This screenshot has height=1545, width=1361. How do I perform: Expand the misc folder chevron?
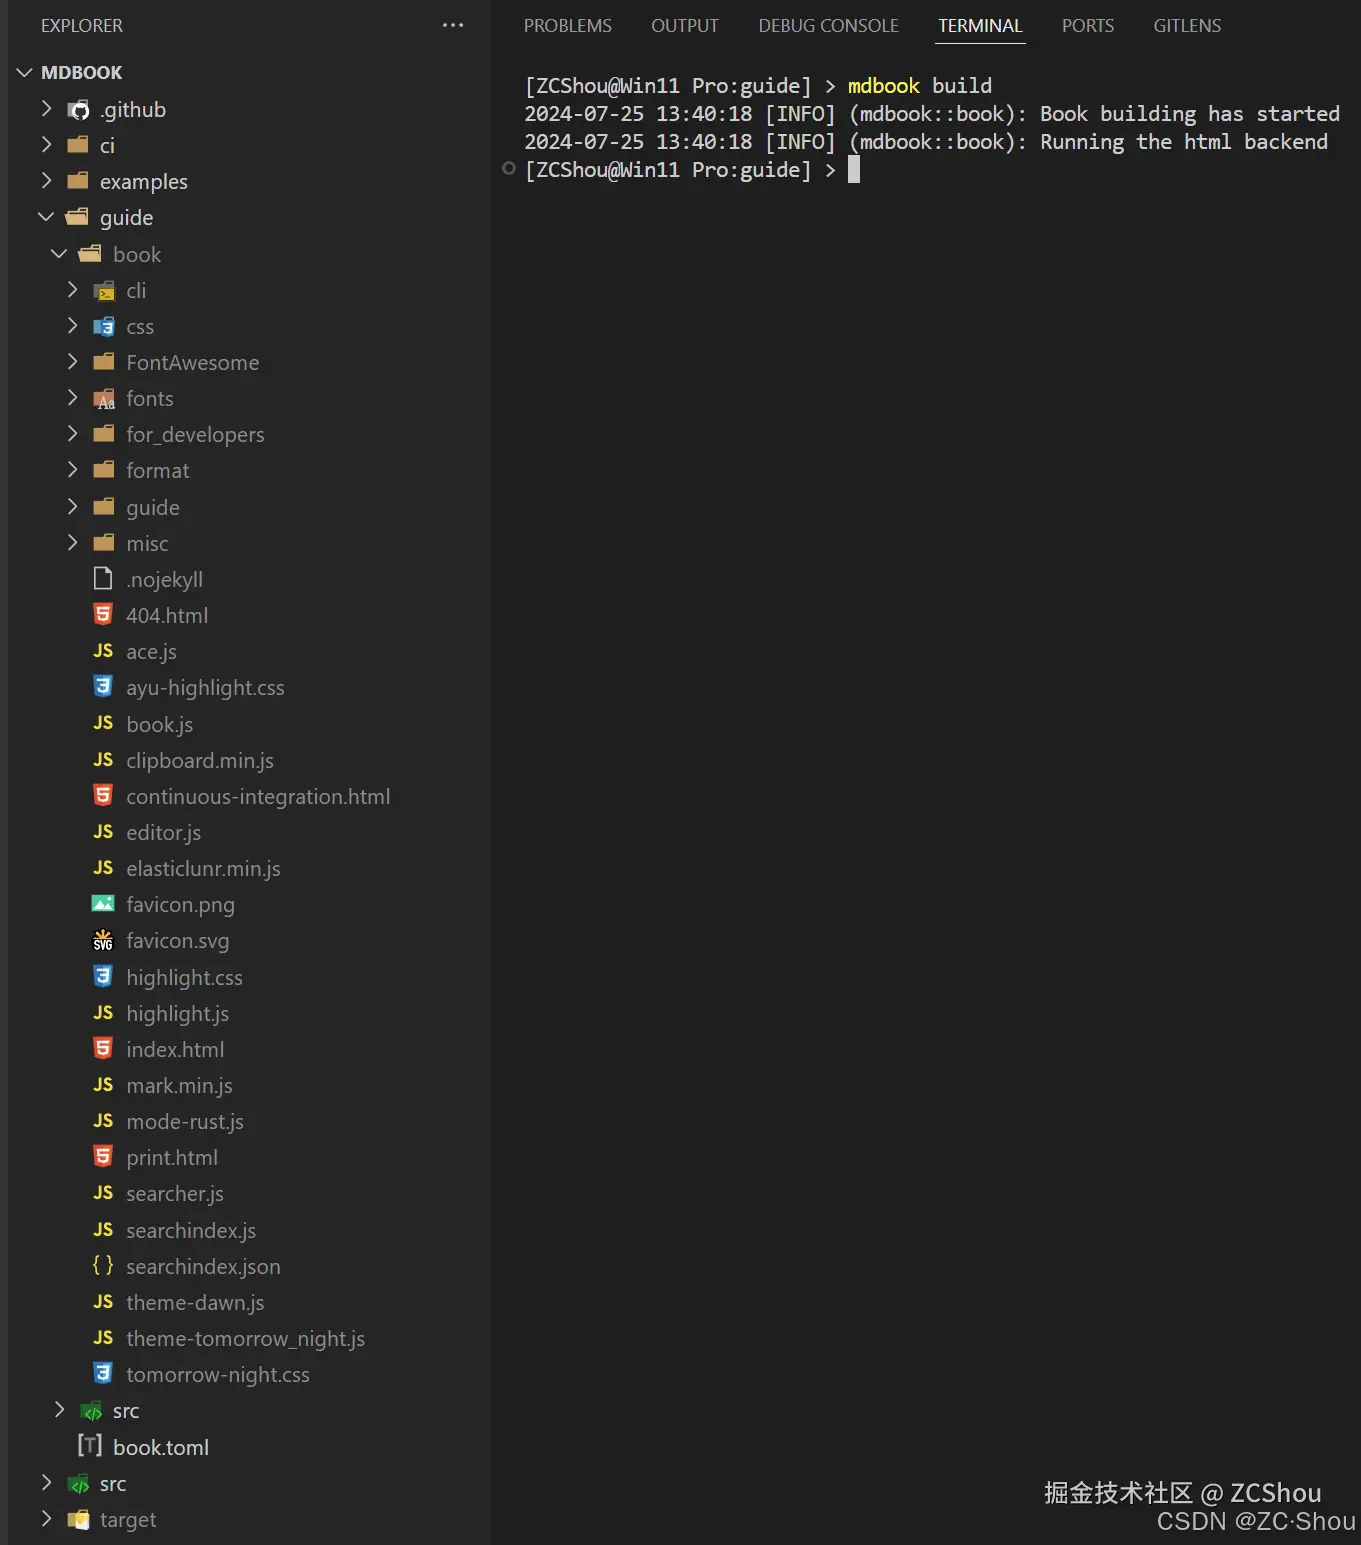coord(72,543)
